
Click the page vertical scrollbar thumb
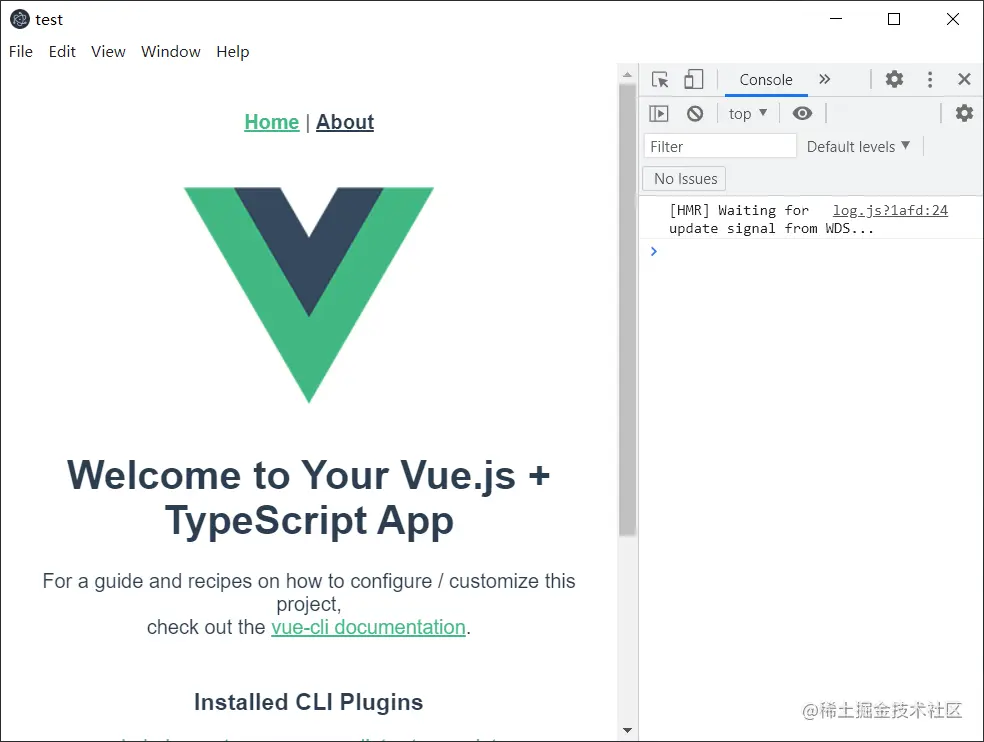point(627,310)
